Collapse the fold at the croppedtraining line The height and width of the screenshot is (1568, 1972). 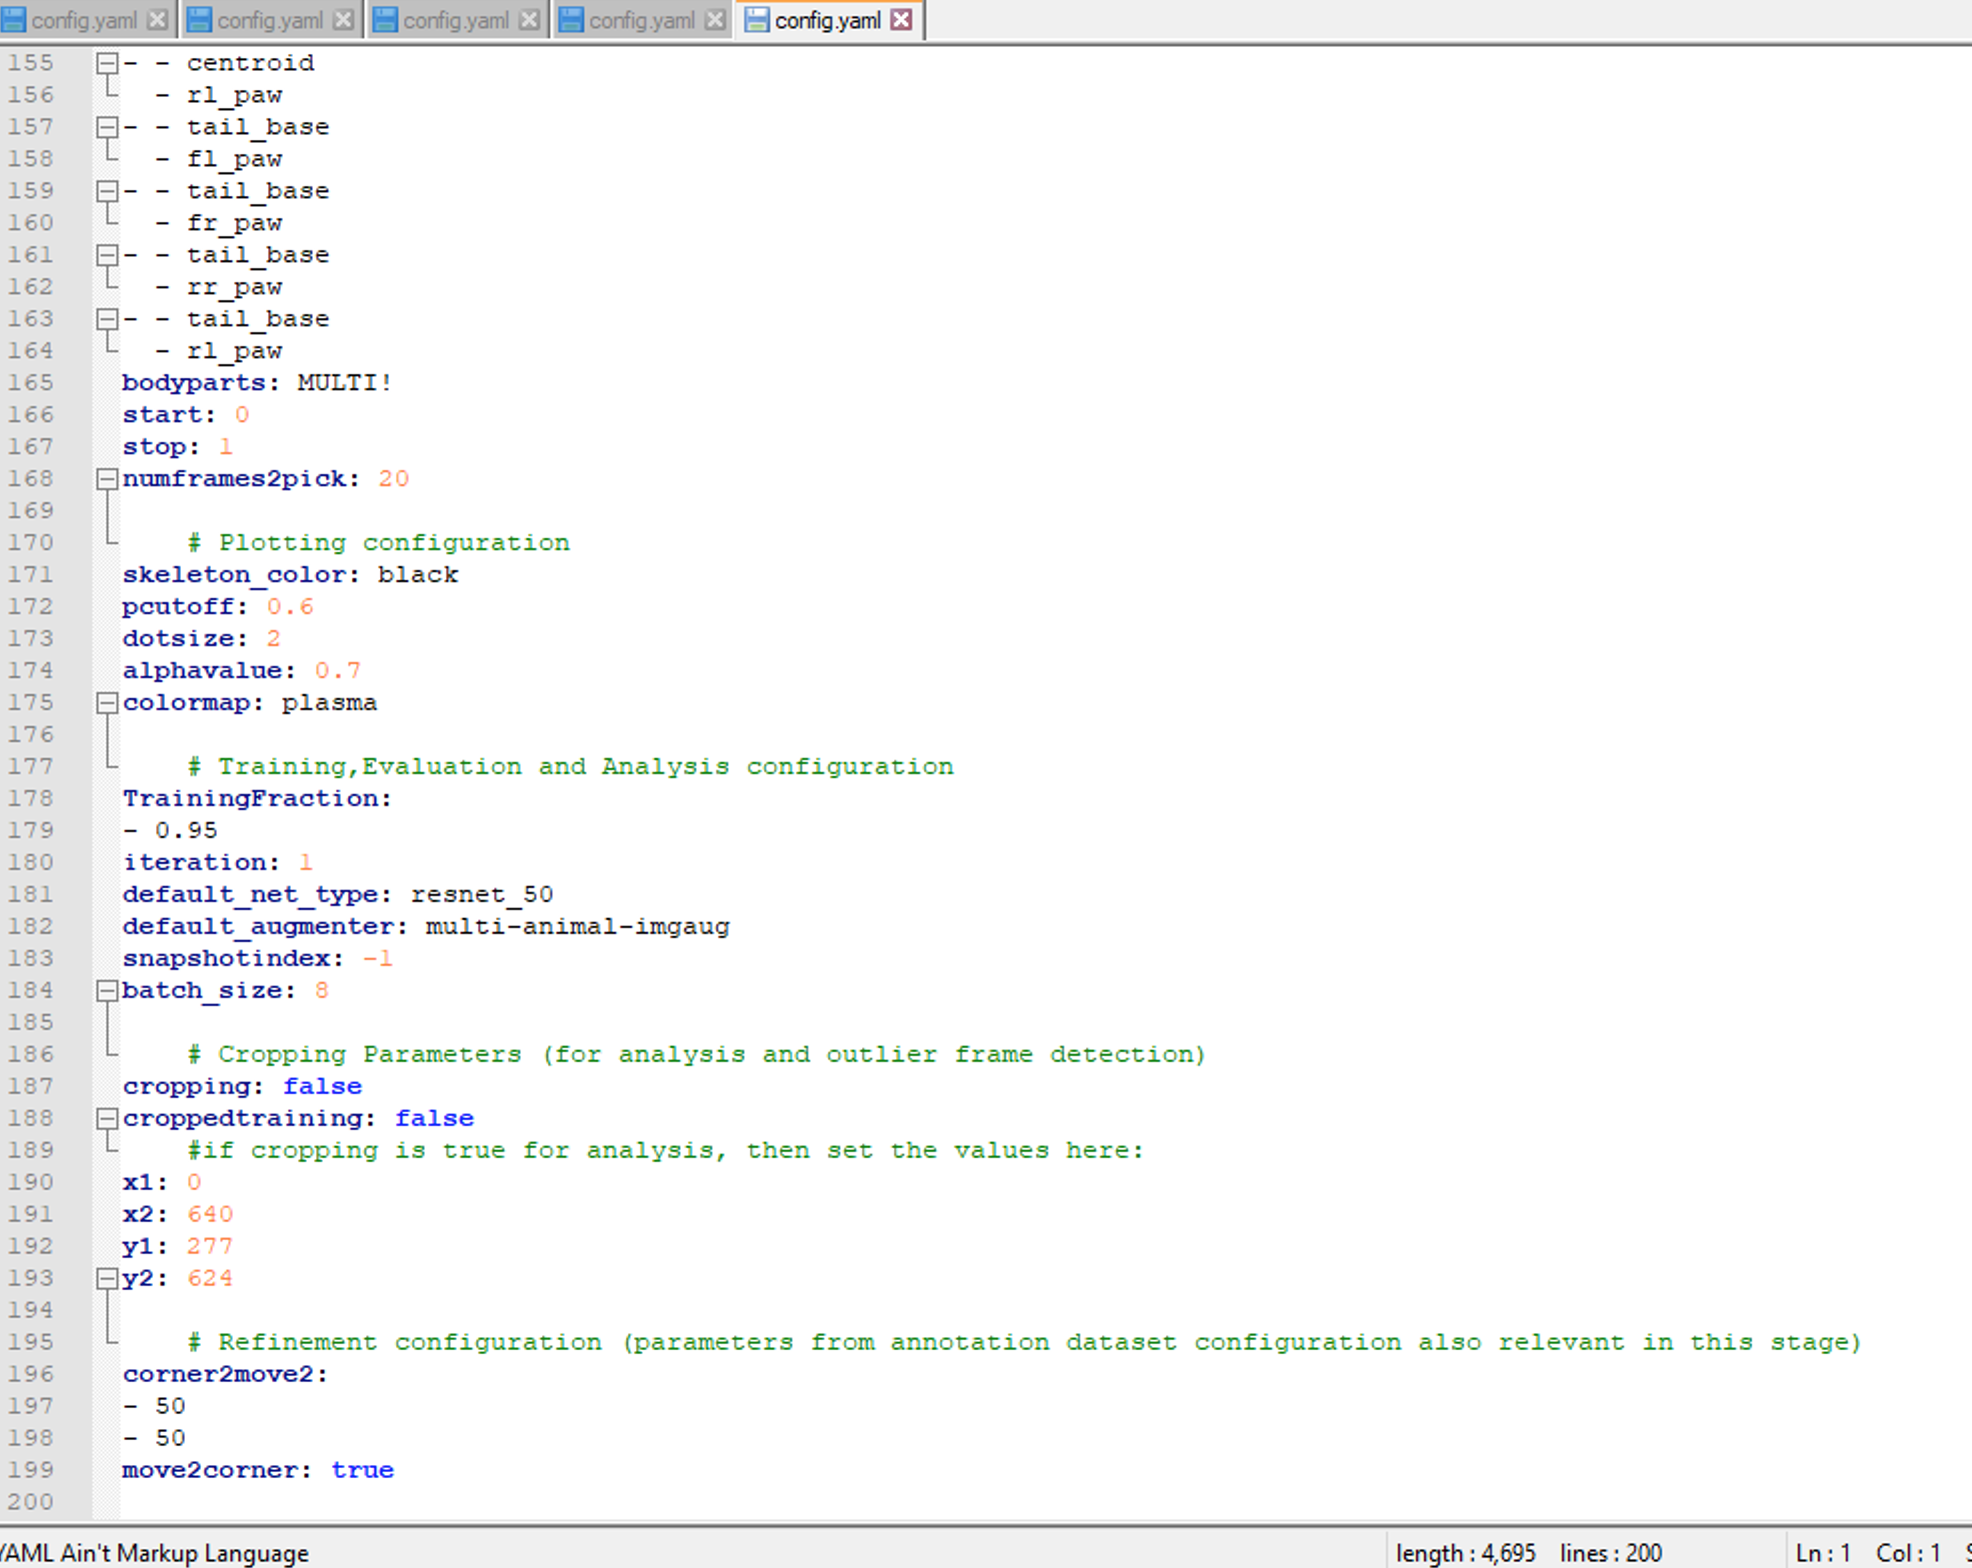tap(105, 1118)
